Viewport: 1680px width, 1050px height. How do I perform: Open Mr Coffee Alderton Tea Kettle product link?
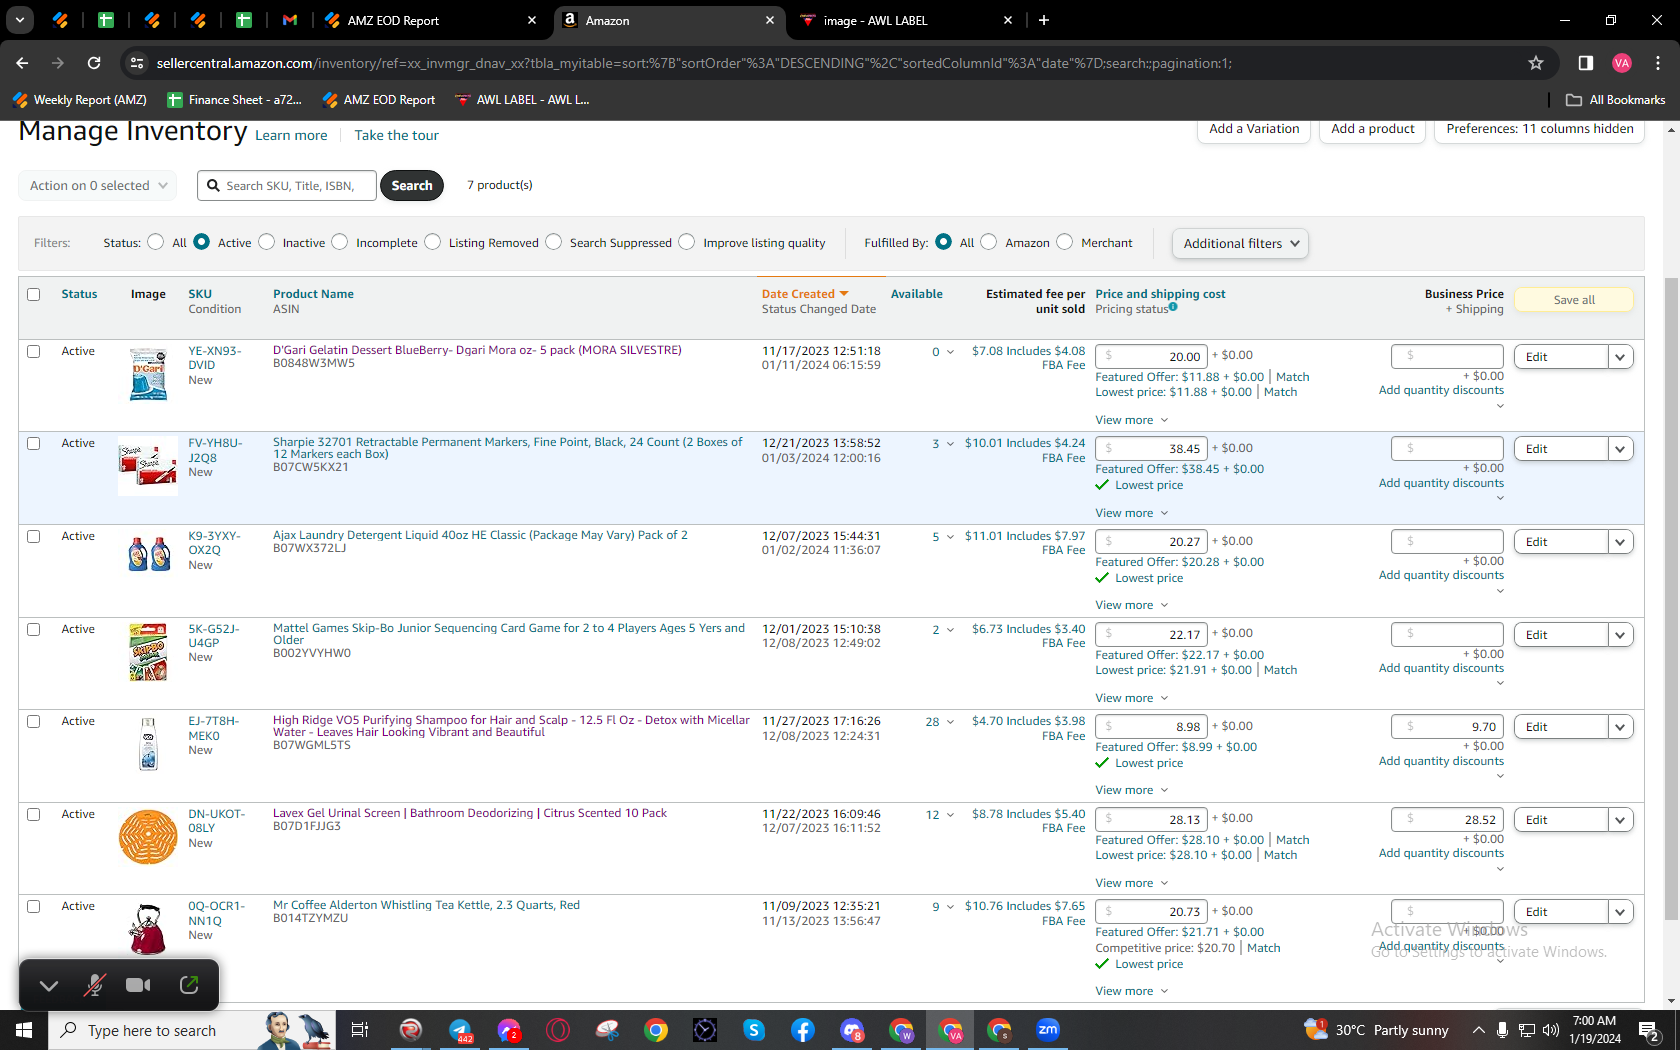tap(426, 905)
